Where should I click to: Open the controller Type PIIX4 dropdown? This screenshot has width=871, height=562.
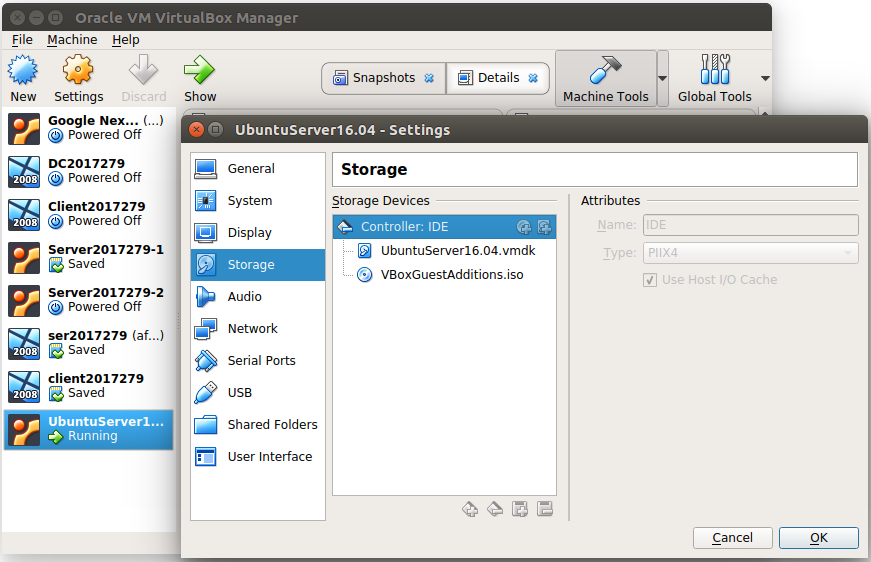coord(750,254)
